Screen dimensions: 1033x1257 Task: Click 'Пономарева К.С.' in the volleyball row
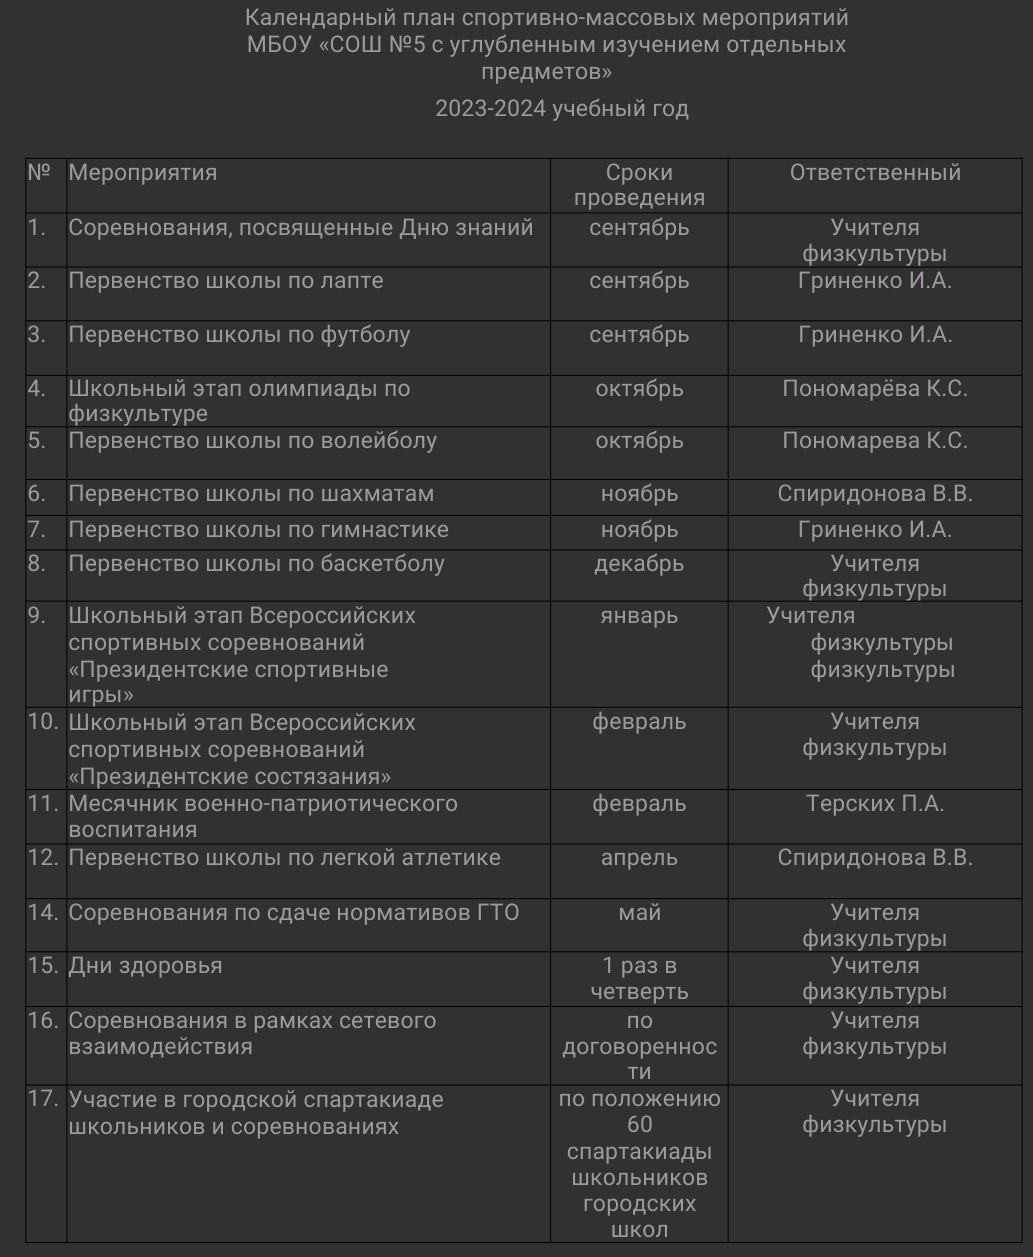point(875,441)
